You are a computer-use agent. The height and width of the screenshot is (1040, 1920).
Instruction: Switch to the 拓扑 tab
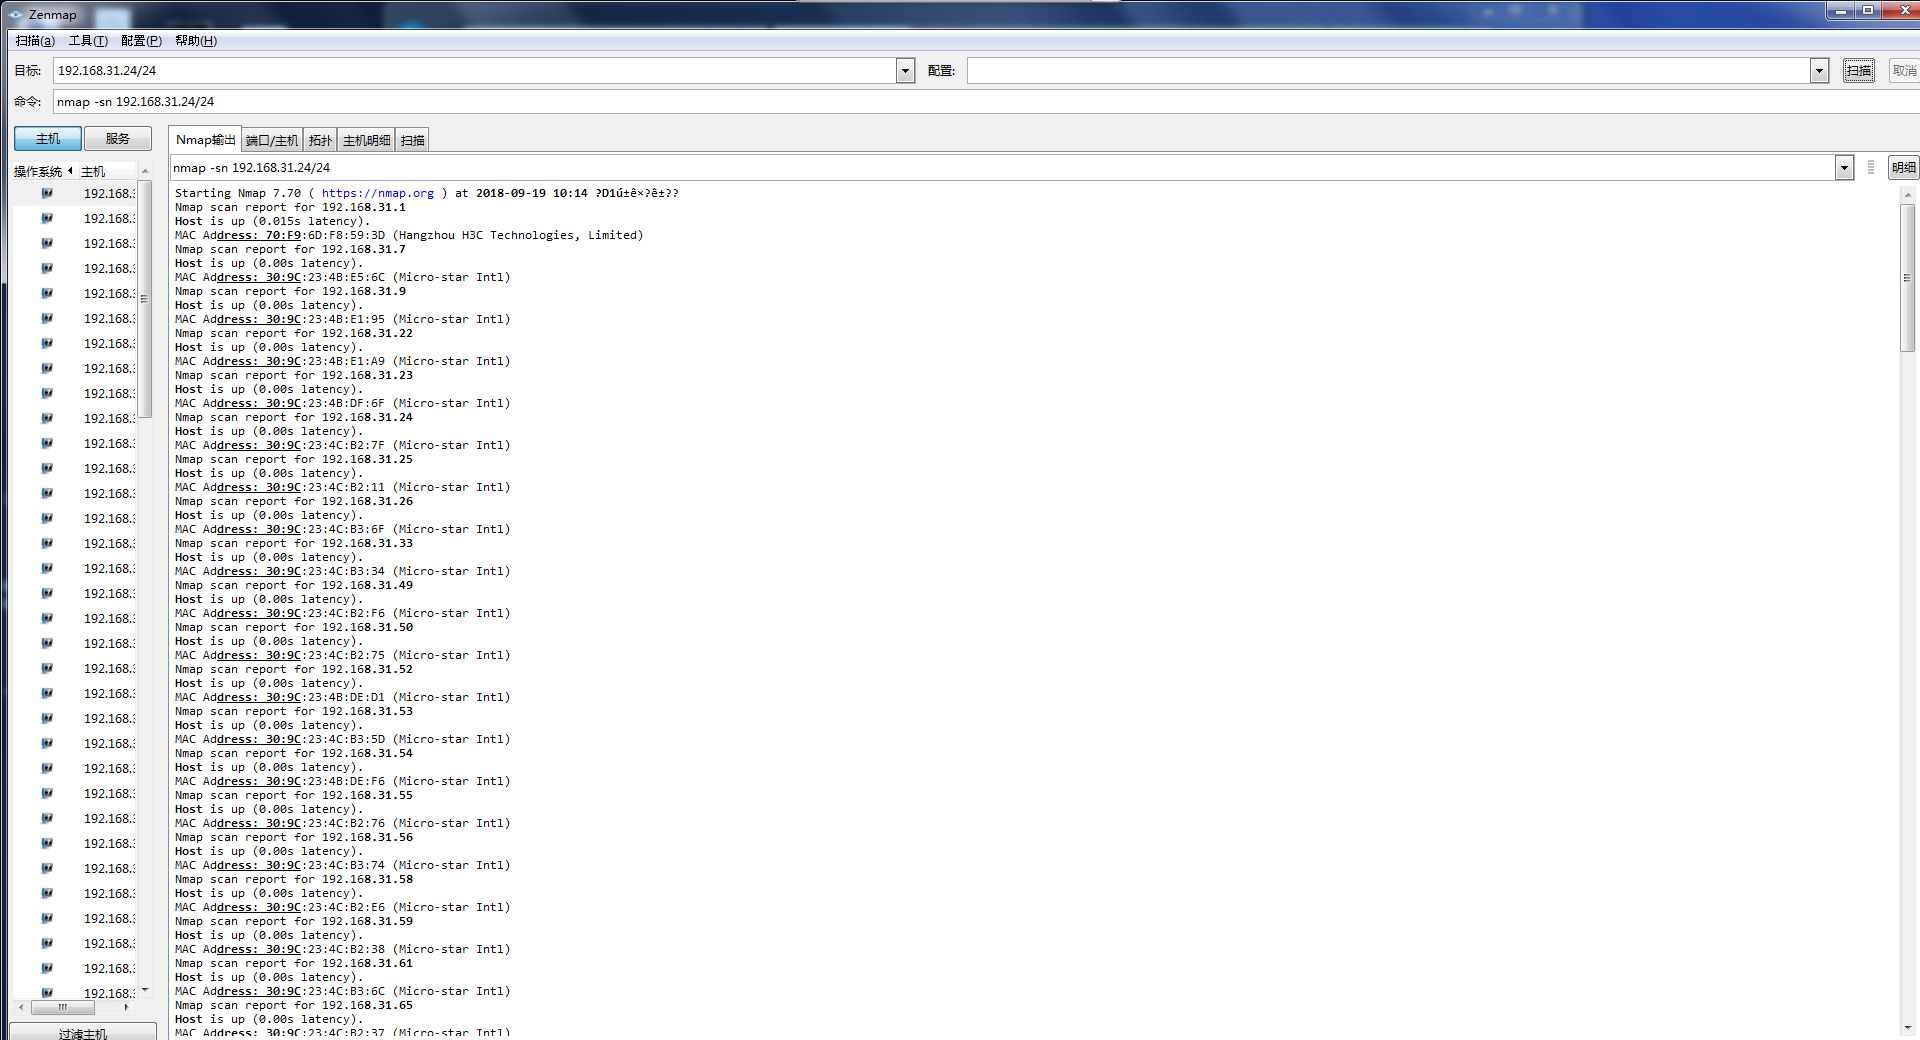tap(320, 141)
